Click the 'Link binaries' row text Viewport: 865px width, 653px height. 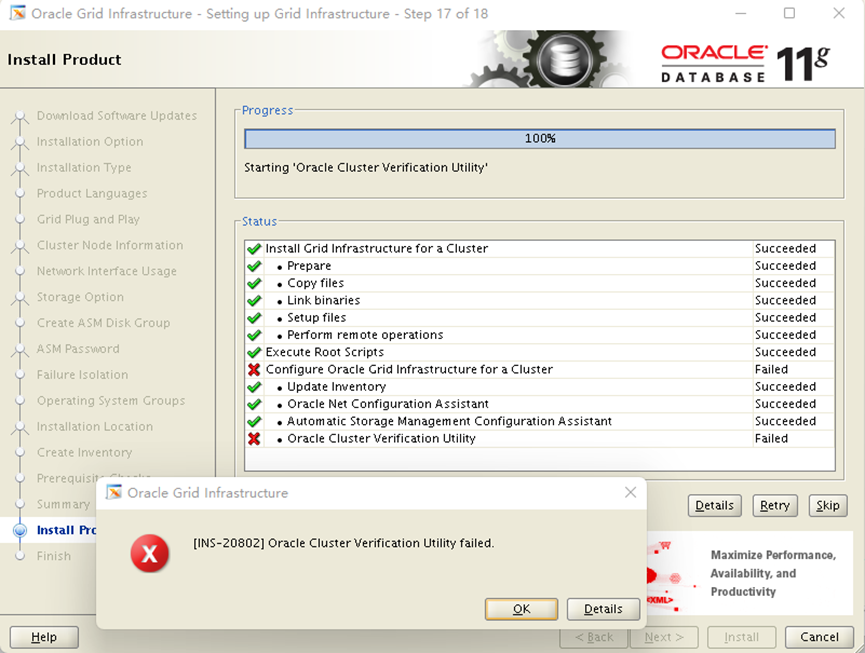coord(323,301)
